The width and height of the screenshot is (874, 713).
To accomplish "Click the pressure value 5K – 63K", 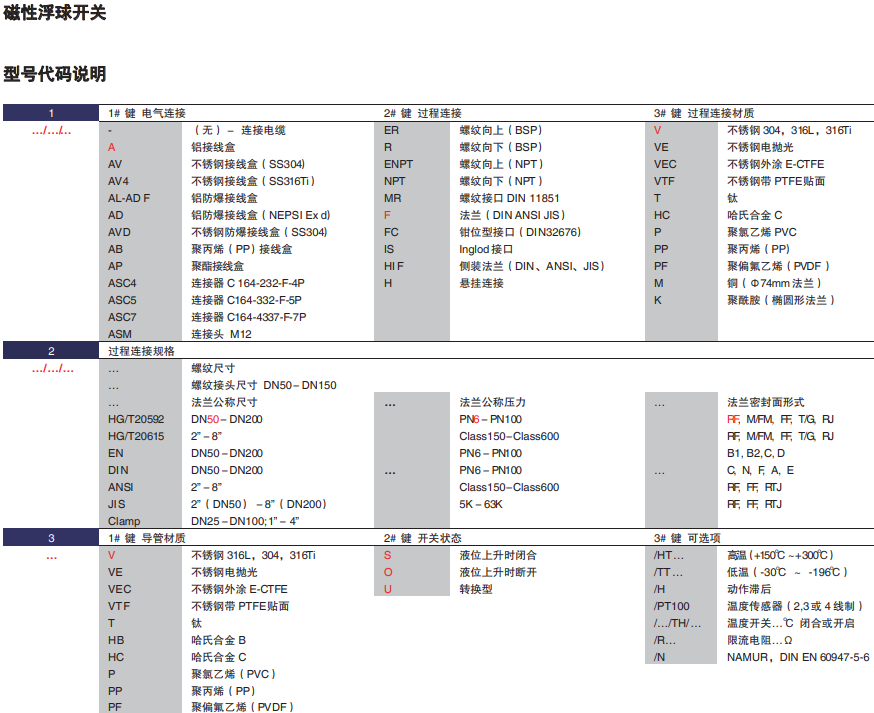I will (x=481, y=504).
